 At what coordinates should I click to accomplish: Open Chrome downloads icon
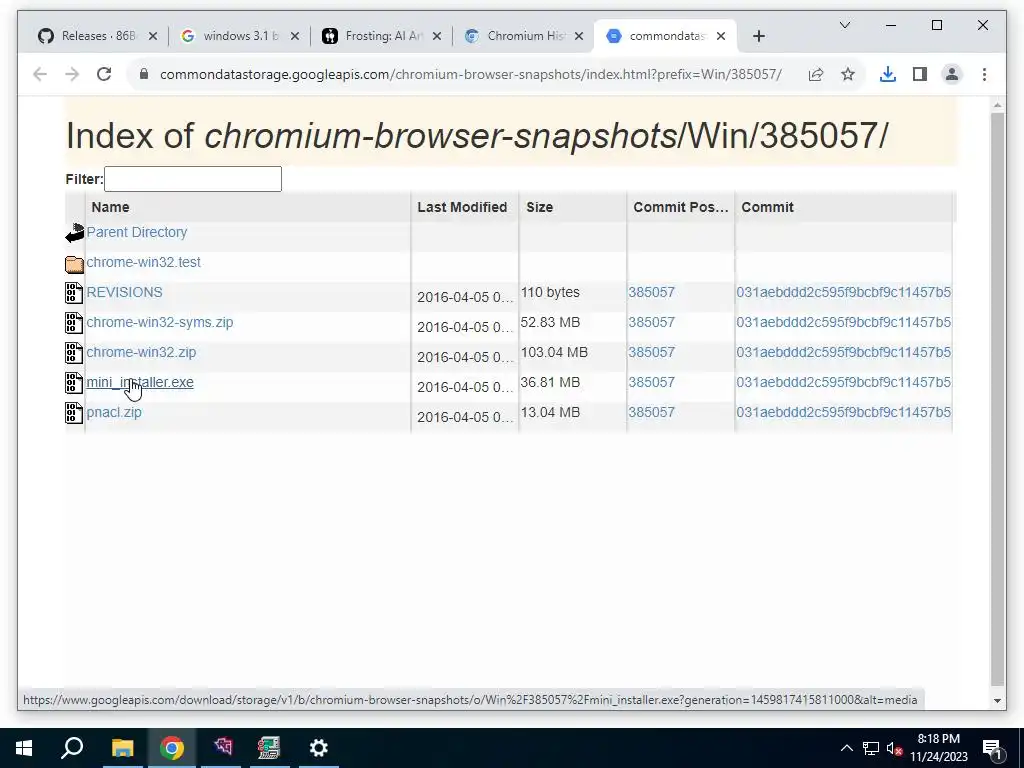click(888, 74)
